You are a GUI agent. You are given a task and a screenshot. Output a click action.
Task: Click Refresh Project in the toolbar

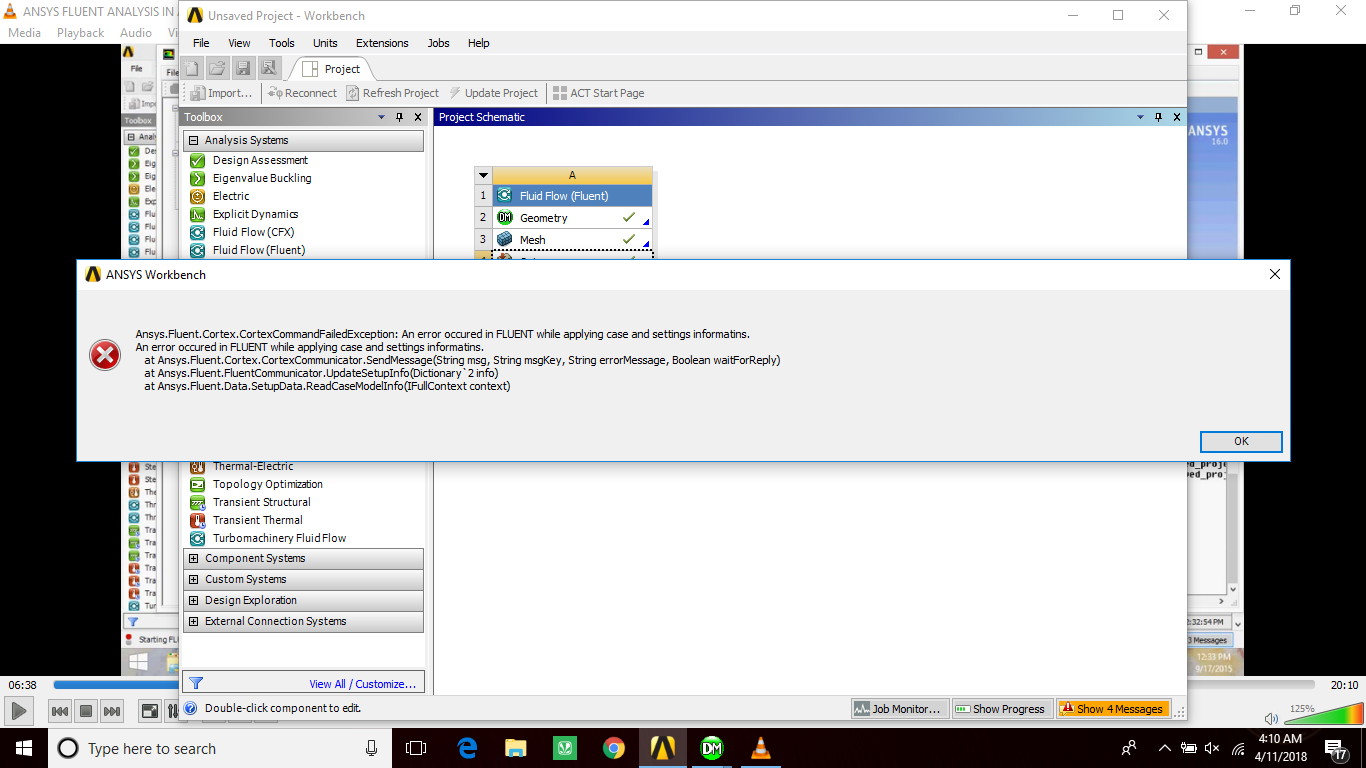point(392,93)
